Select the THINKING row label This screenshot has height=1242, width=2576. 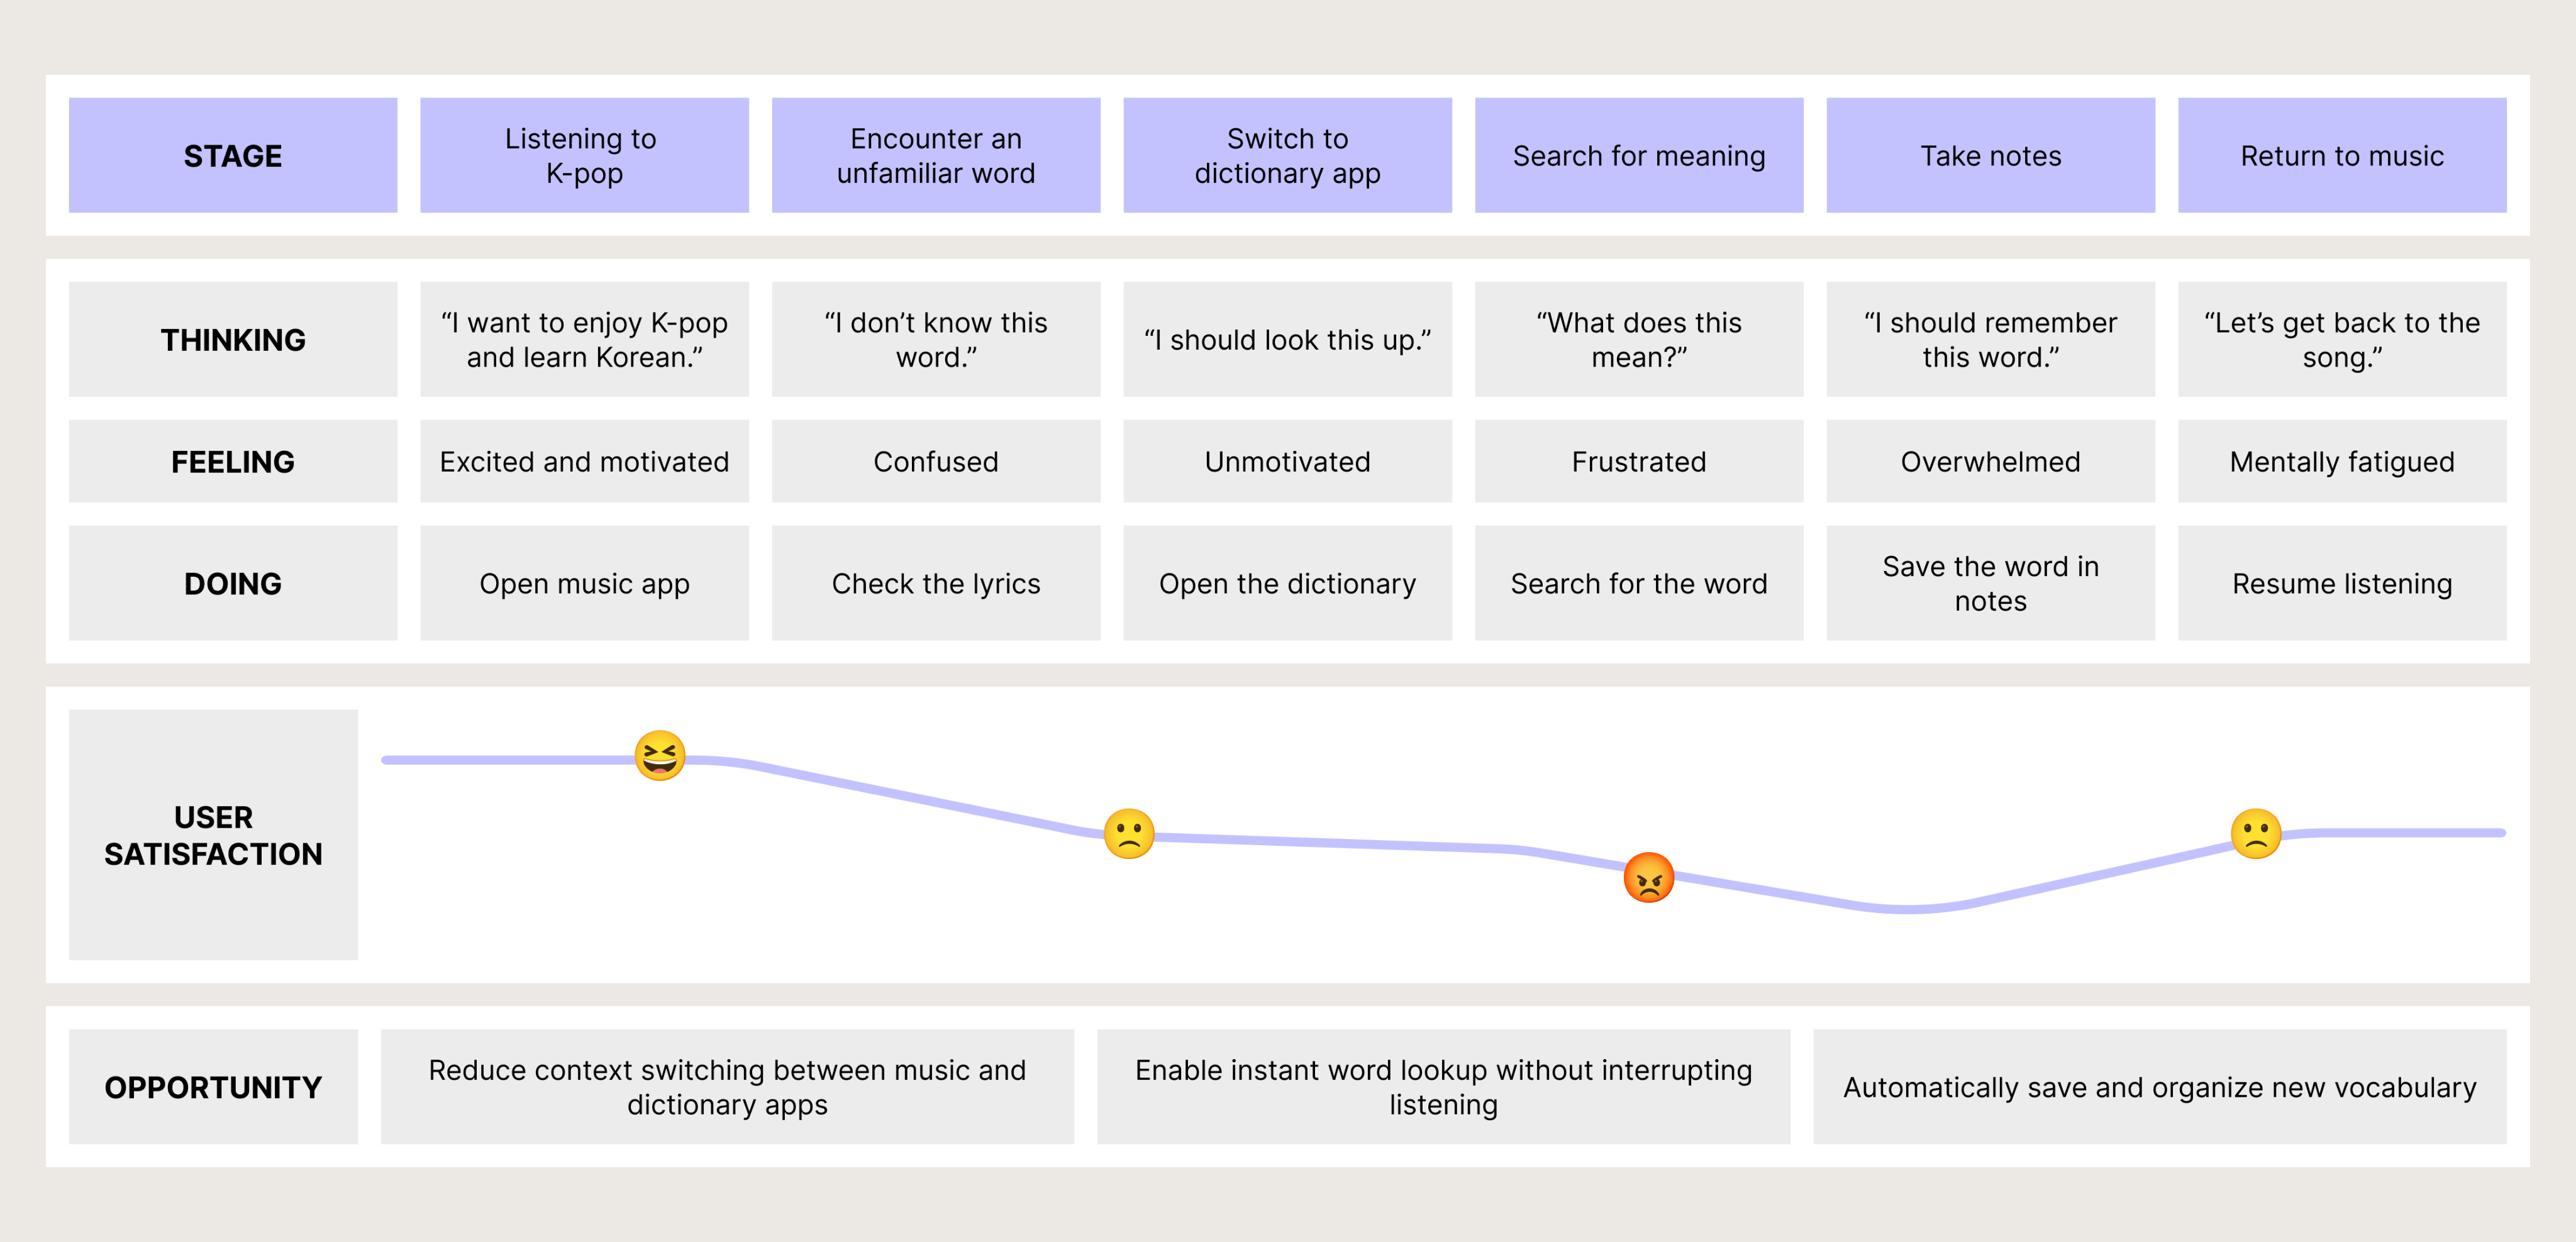[x=233, y=339]
